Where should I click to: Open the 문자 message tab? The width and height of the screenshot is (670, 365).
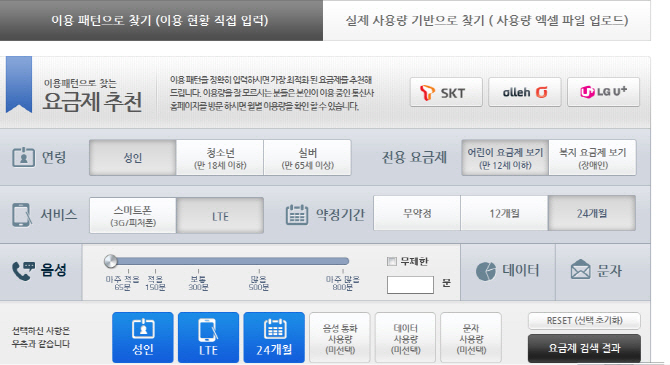tap(603, 272)
